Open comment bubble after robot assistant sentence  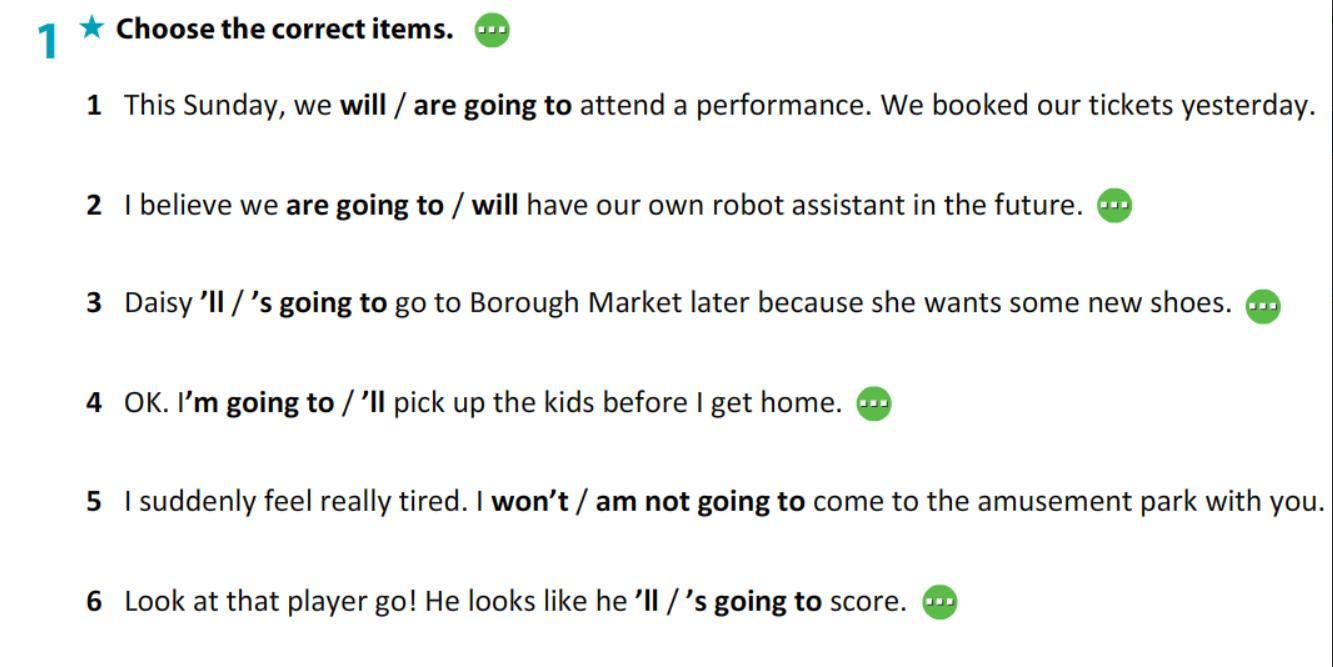click(x=1114, y=206)
